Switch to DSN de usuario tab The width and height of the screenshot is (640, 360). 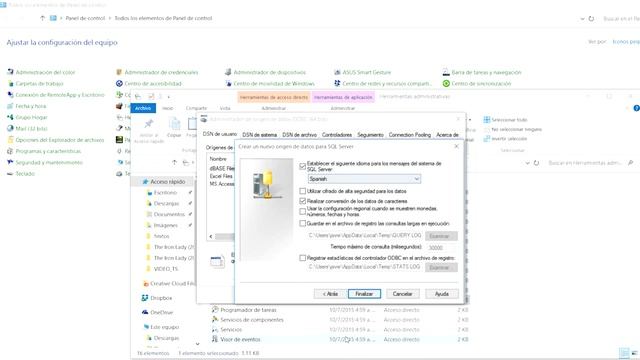(x=220, y=134)
